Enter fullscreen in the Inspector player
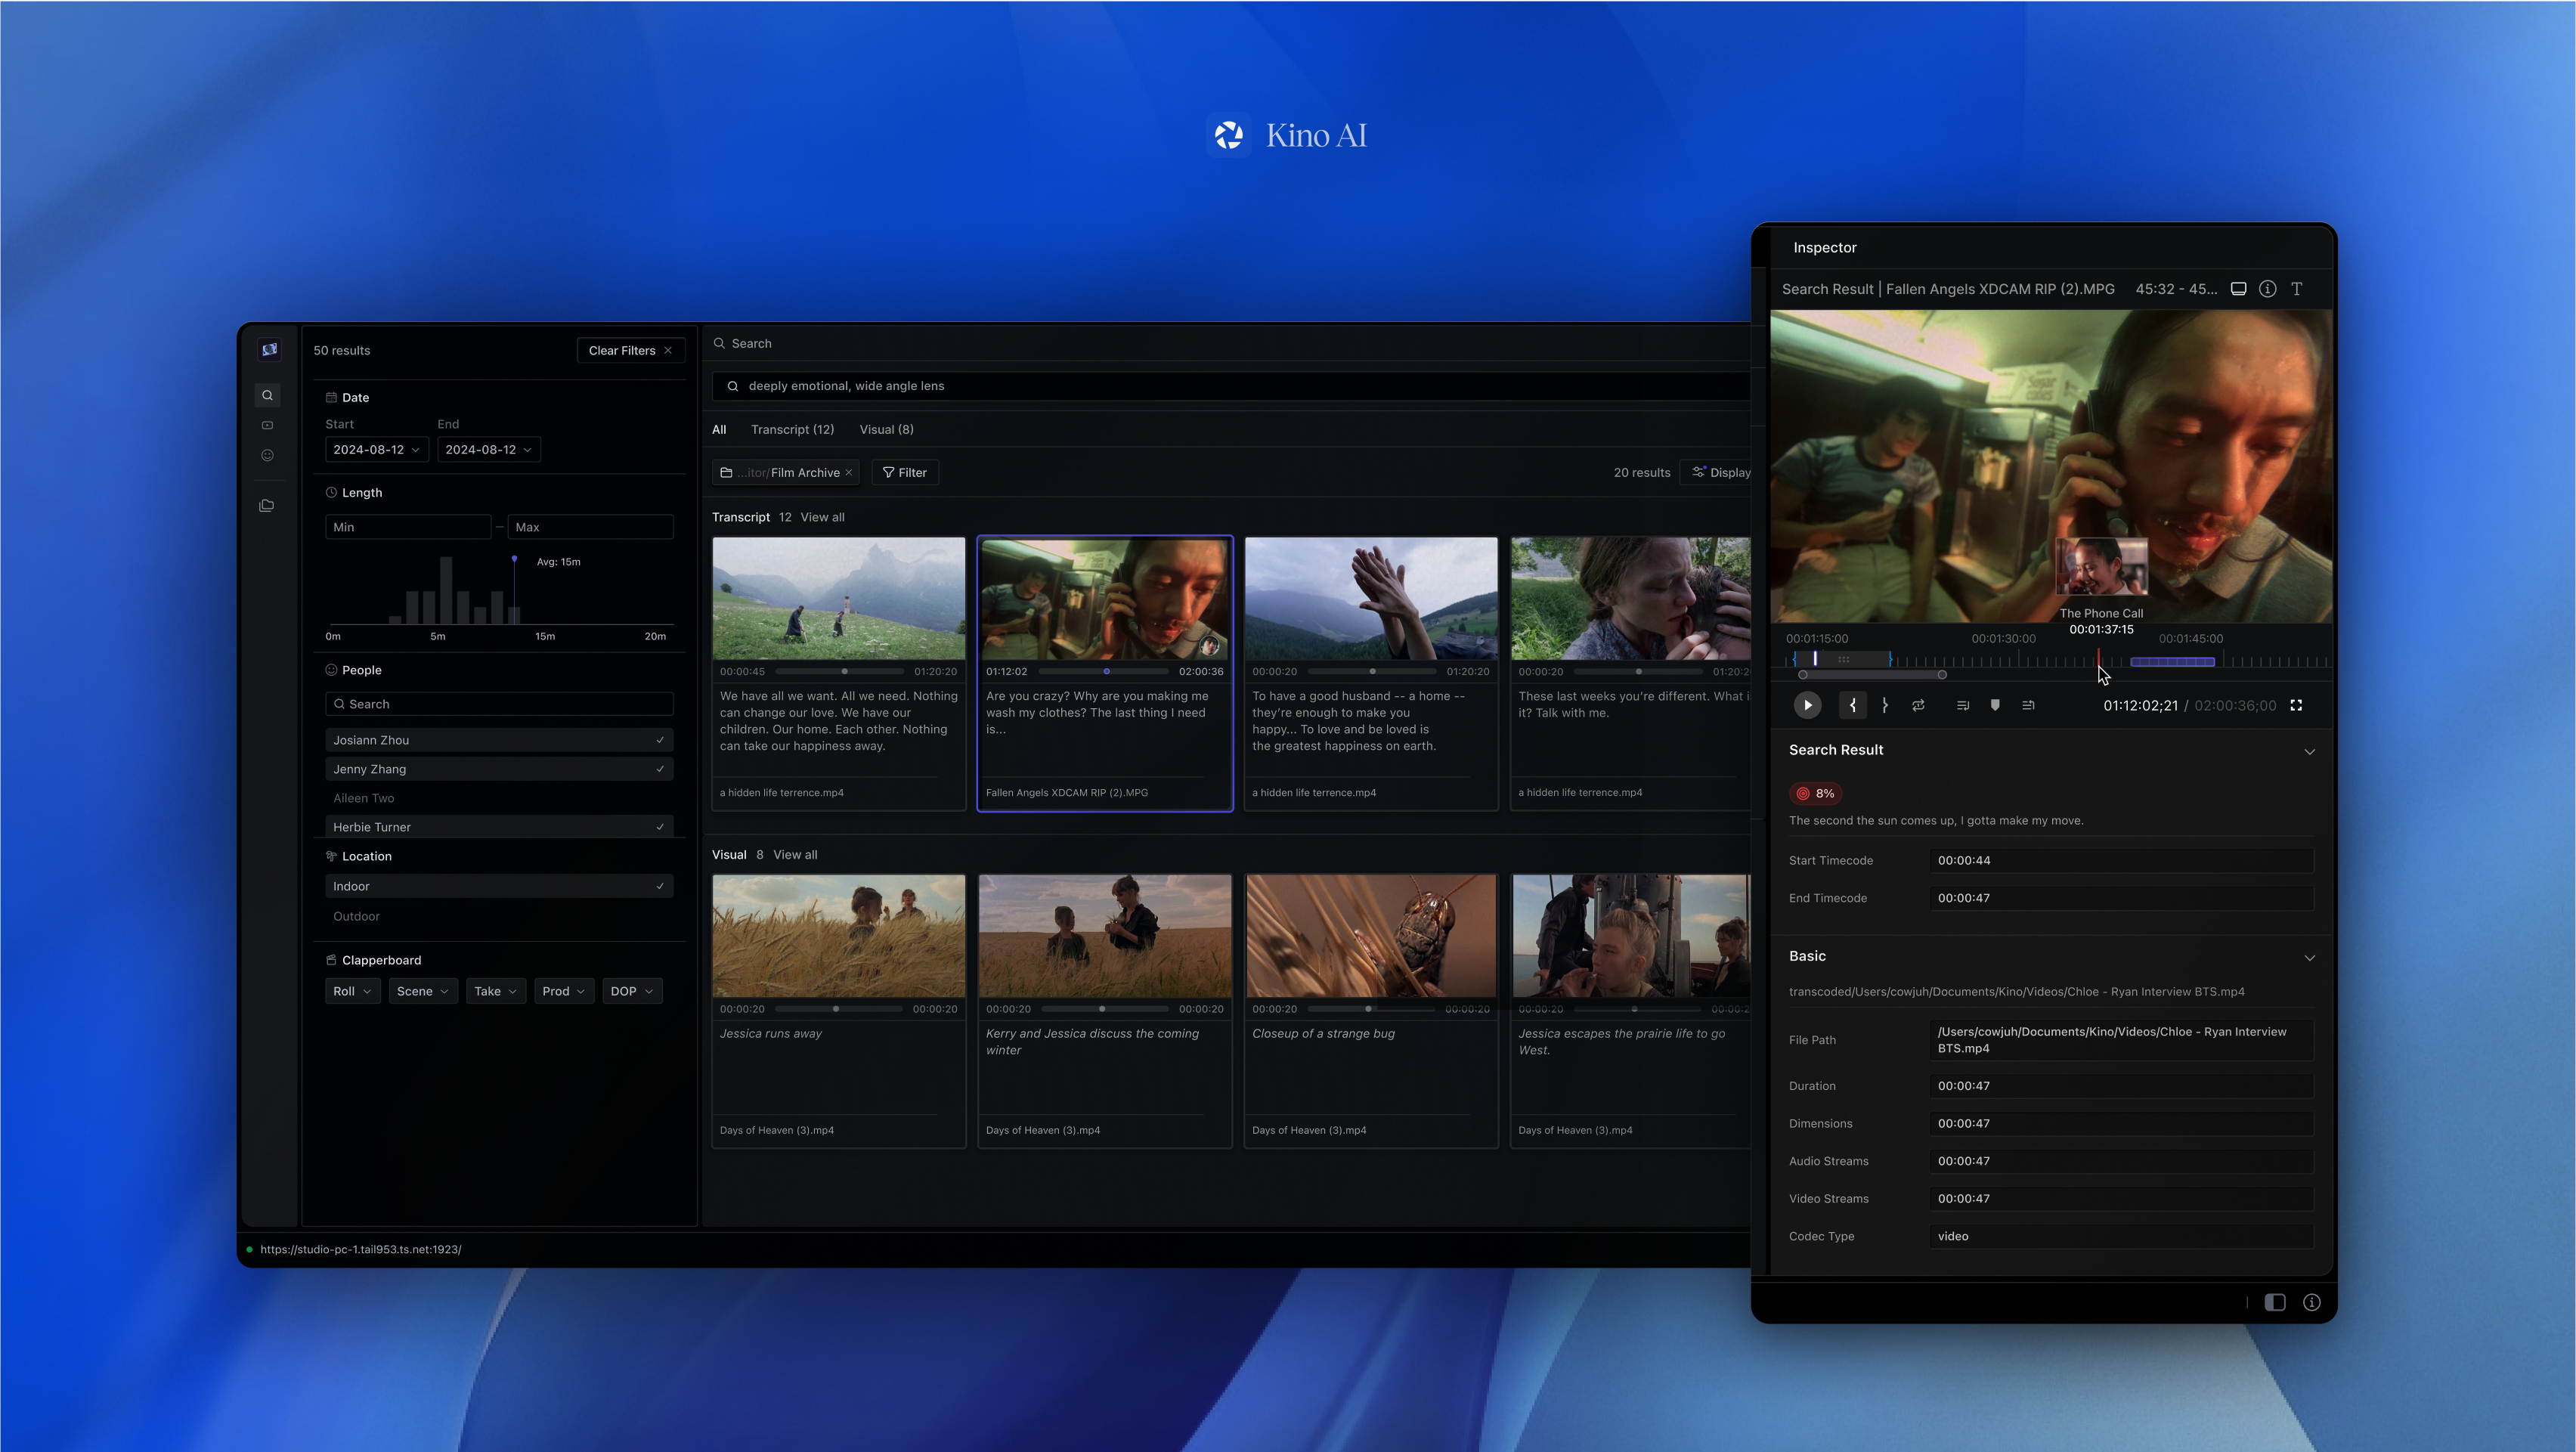 coord(2296,705)
